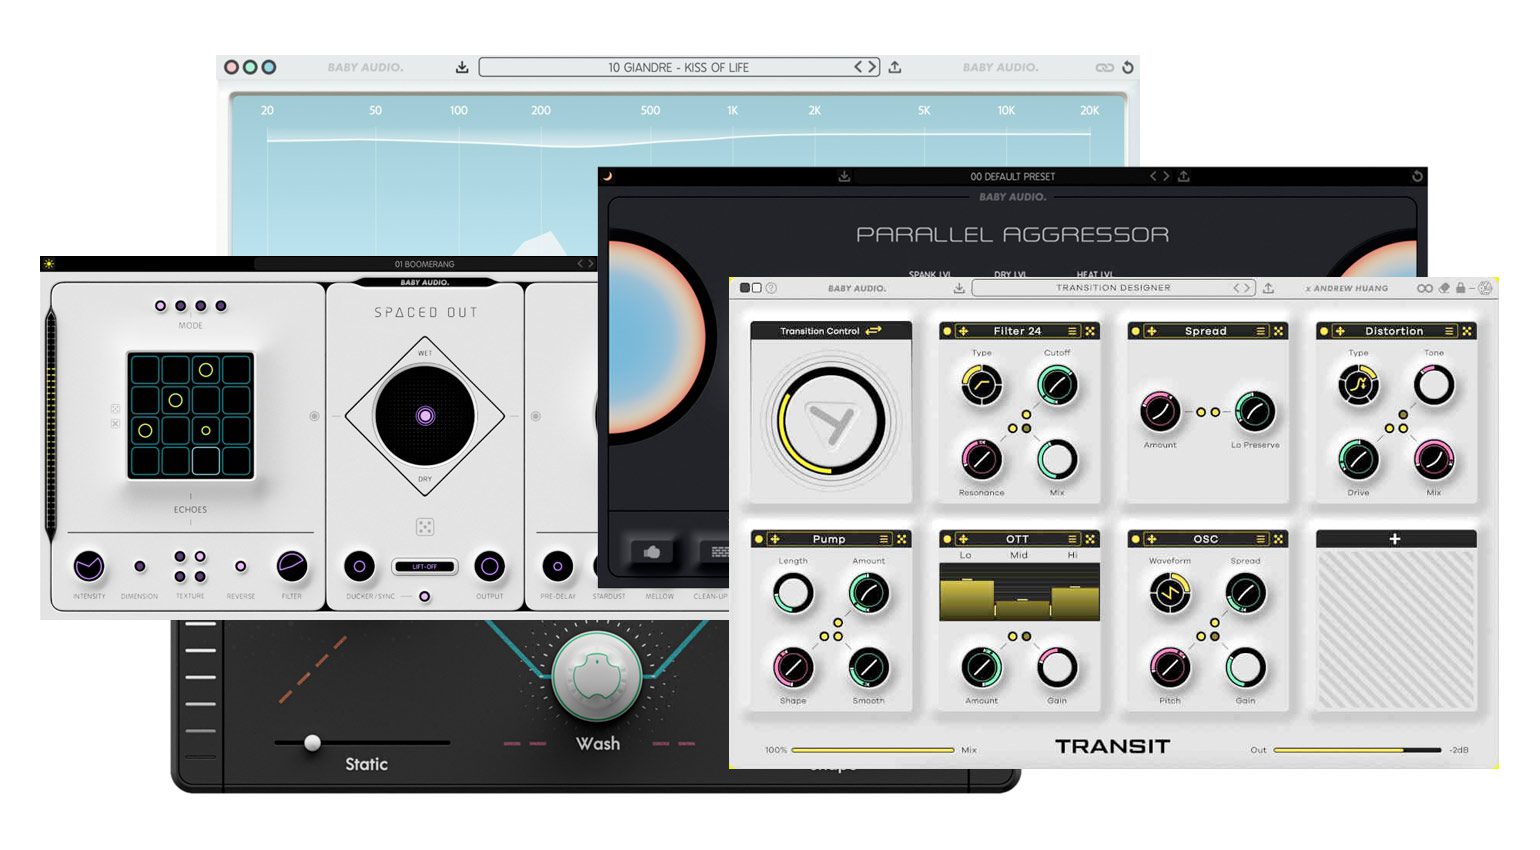Click the randomize icon on OSC module
Viewport: 1540px width, 850px height.
coord(1278,539)
